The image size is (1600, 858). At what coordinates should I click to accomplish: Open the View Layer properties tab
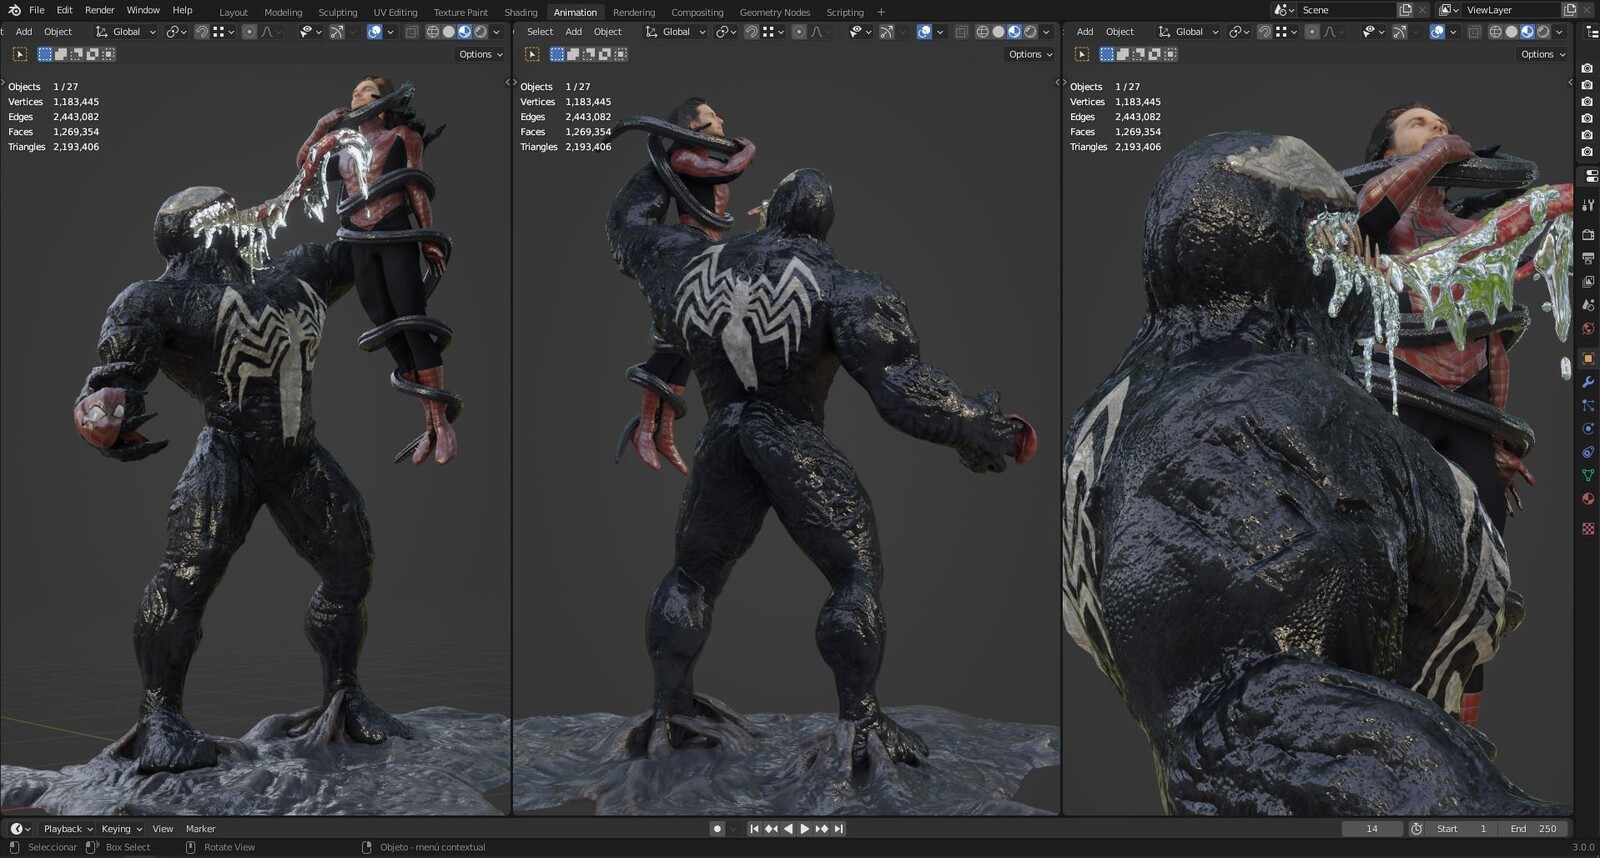[1588, 281]
